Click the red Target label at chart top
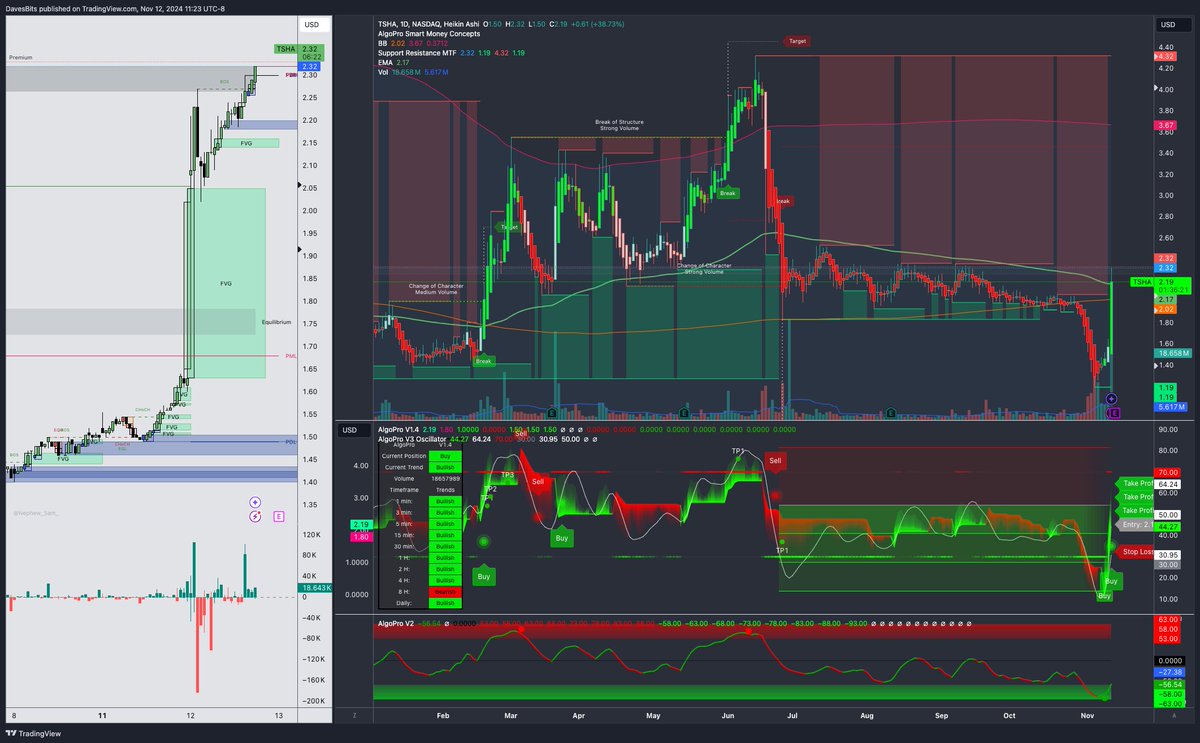Viewport: 1200px width, 743px height. point(797,41)
